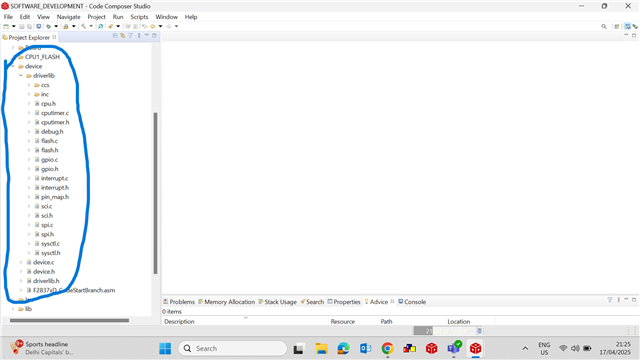Expand the inc folder

29,94
